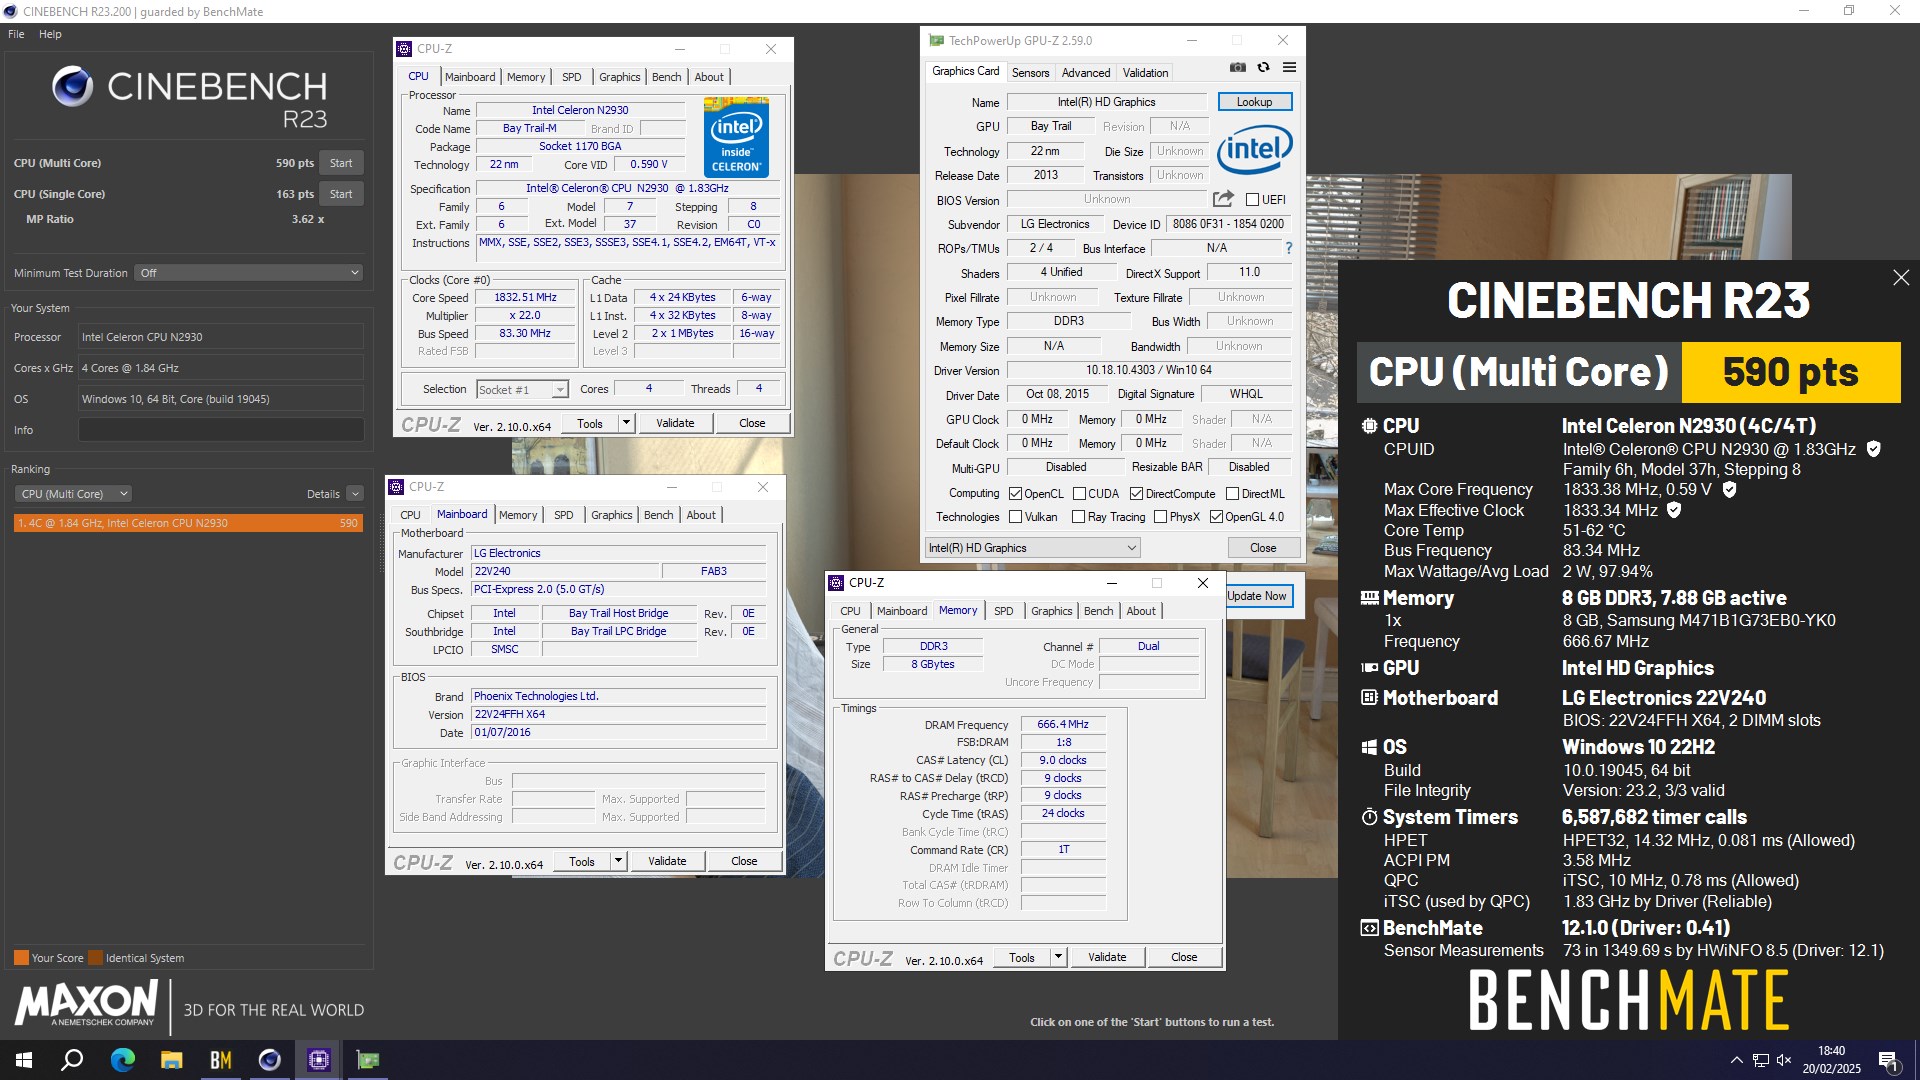1920x1080 pixels.
Task: Open Tools dropdown arrow in Memory window
Action: pyautogui.click(x=1058, y=957)
